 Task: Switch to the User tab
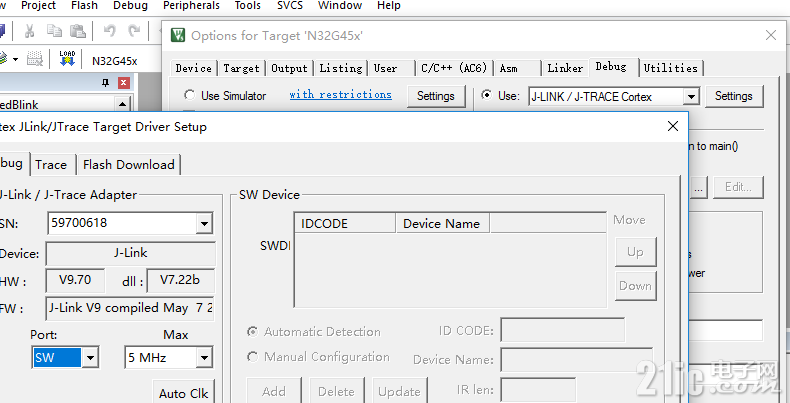[391, 68]
